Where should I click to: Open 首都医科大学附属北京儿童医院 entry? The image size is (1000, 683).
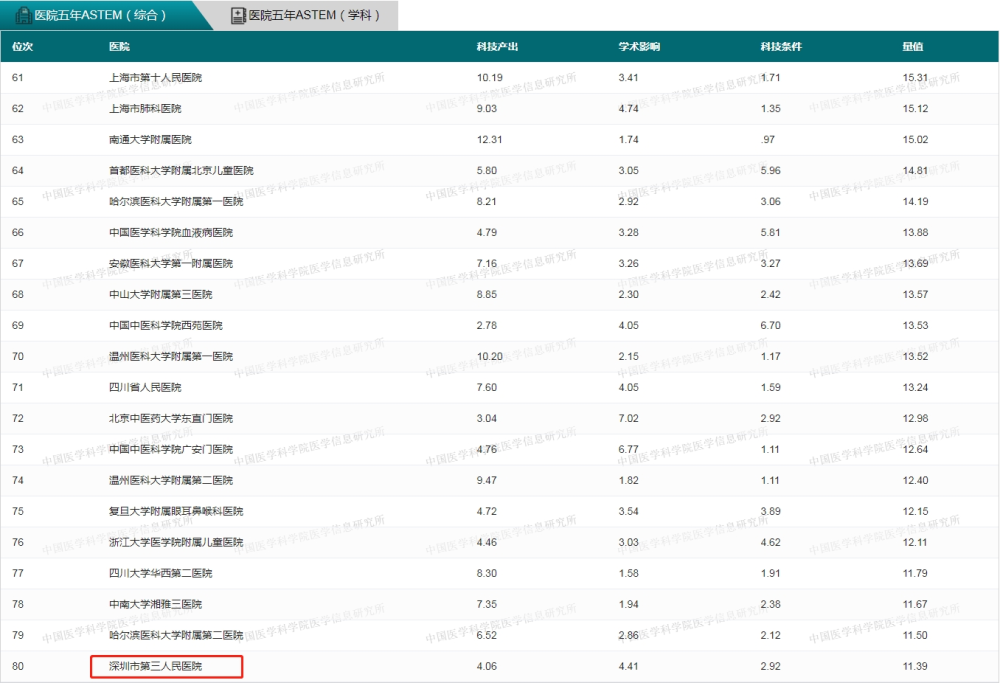click(181, 170)
